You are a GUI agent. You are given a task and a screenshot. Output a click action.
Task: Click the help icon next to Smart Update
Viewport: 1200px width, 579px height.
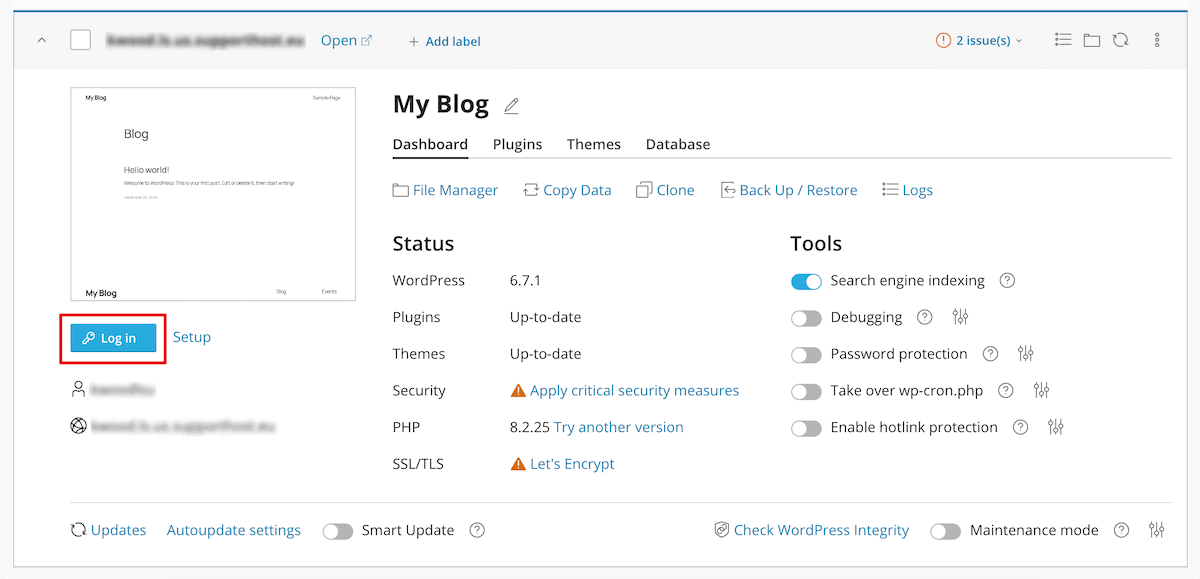click(x=477, y=530)
